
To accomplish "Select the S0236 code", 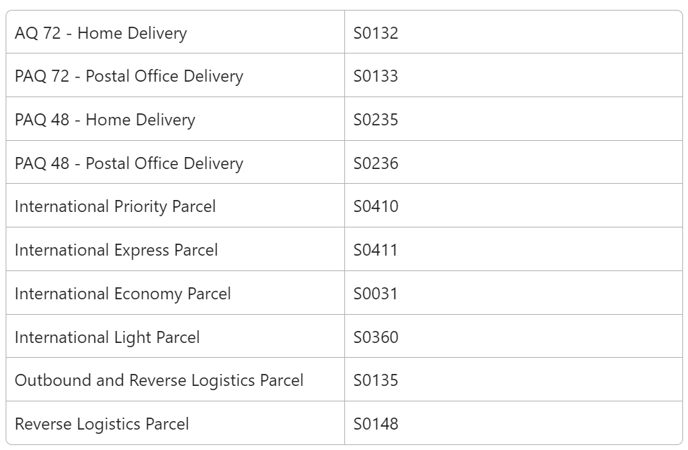I will point(376,163).
